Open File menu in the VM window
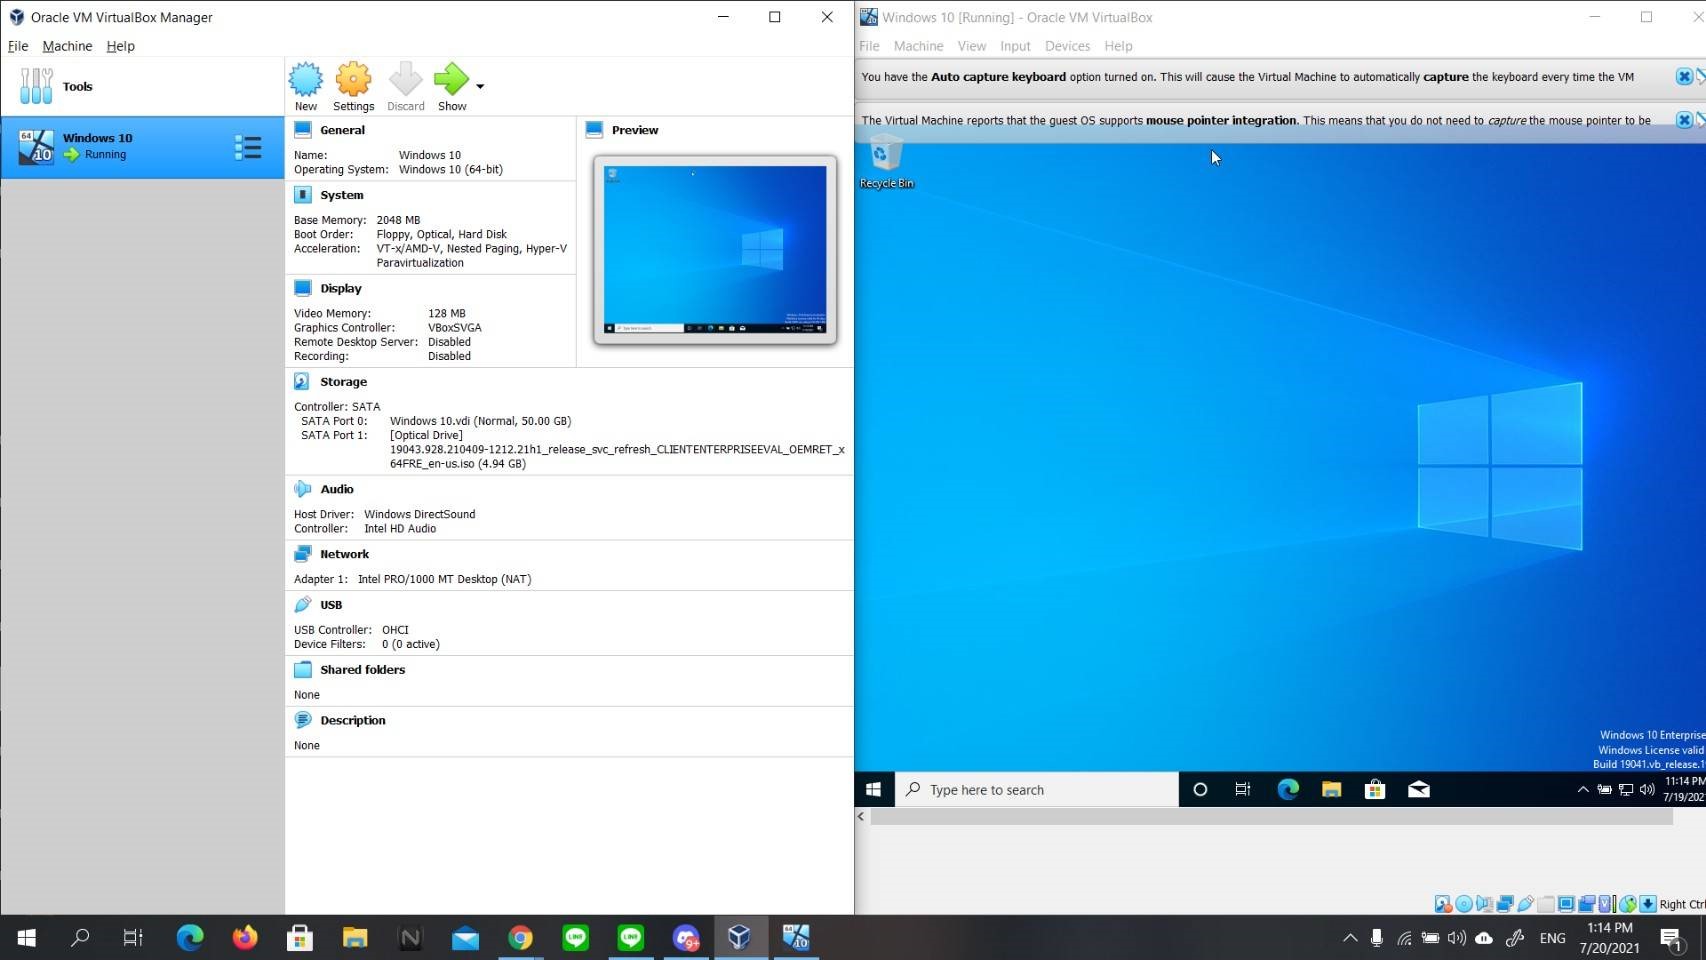The width and height of the screenshot is (1706, 960). tap(869, 46)
